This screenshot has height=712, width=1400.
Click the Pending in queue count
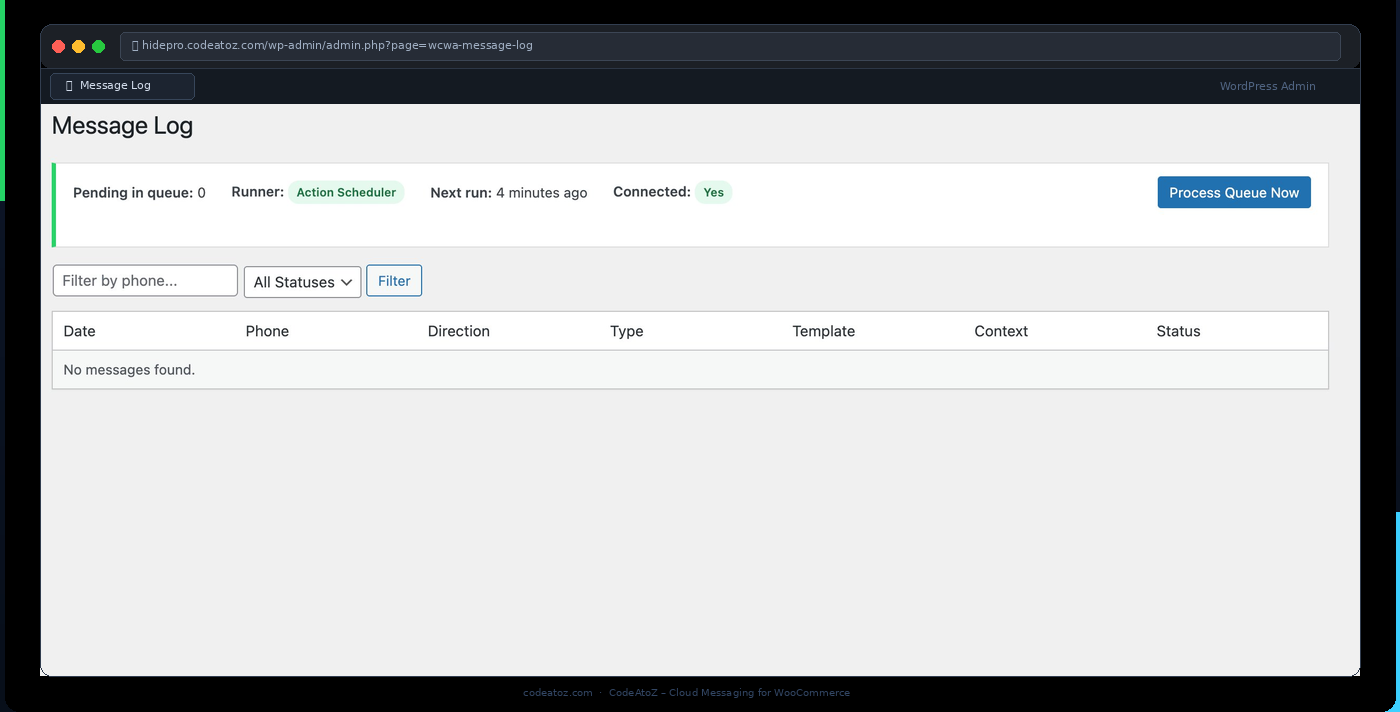click(x=139, y=193)
